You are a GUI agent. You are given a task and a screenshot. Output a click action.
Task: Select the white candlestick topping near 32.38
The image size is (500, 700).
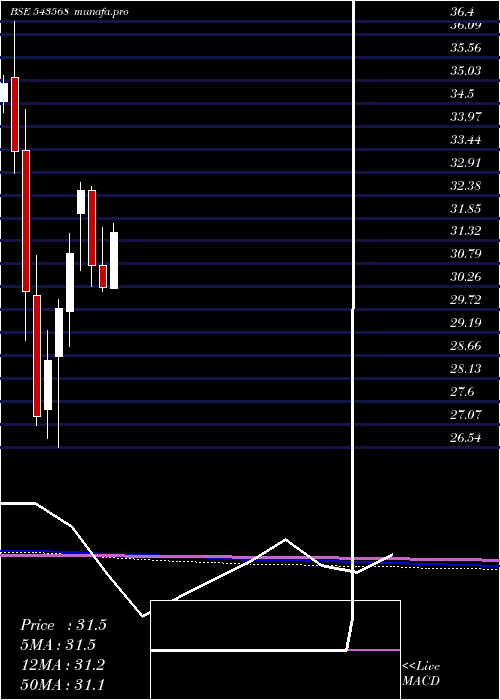pyautogui.click(x=81, y=202)
